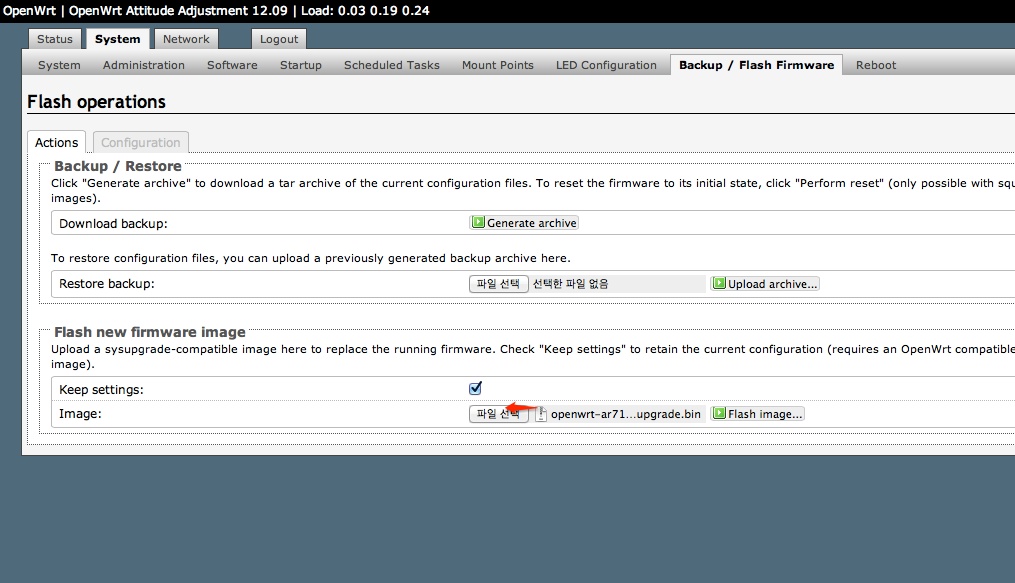Switch to the Actions tab
Image resolution: width=1015 pixels, height=583 pixels.
[56, 142]
